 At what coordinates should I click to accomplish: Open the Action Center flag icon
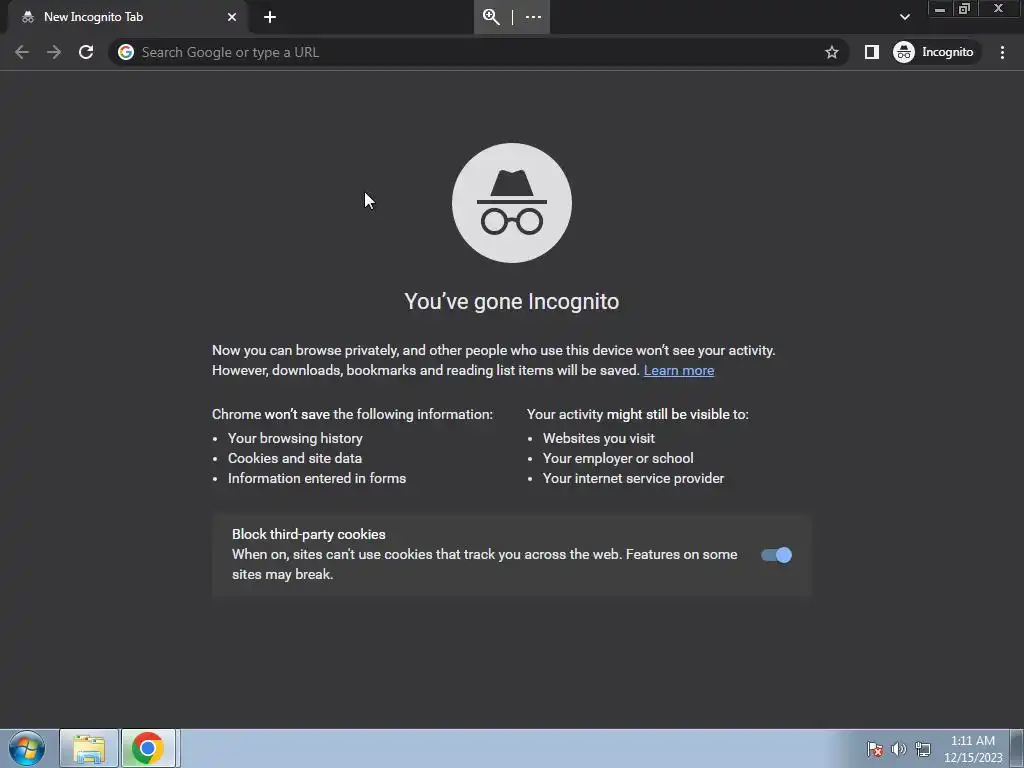pyautogui.click(x=875, y=749)
